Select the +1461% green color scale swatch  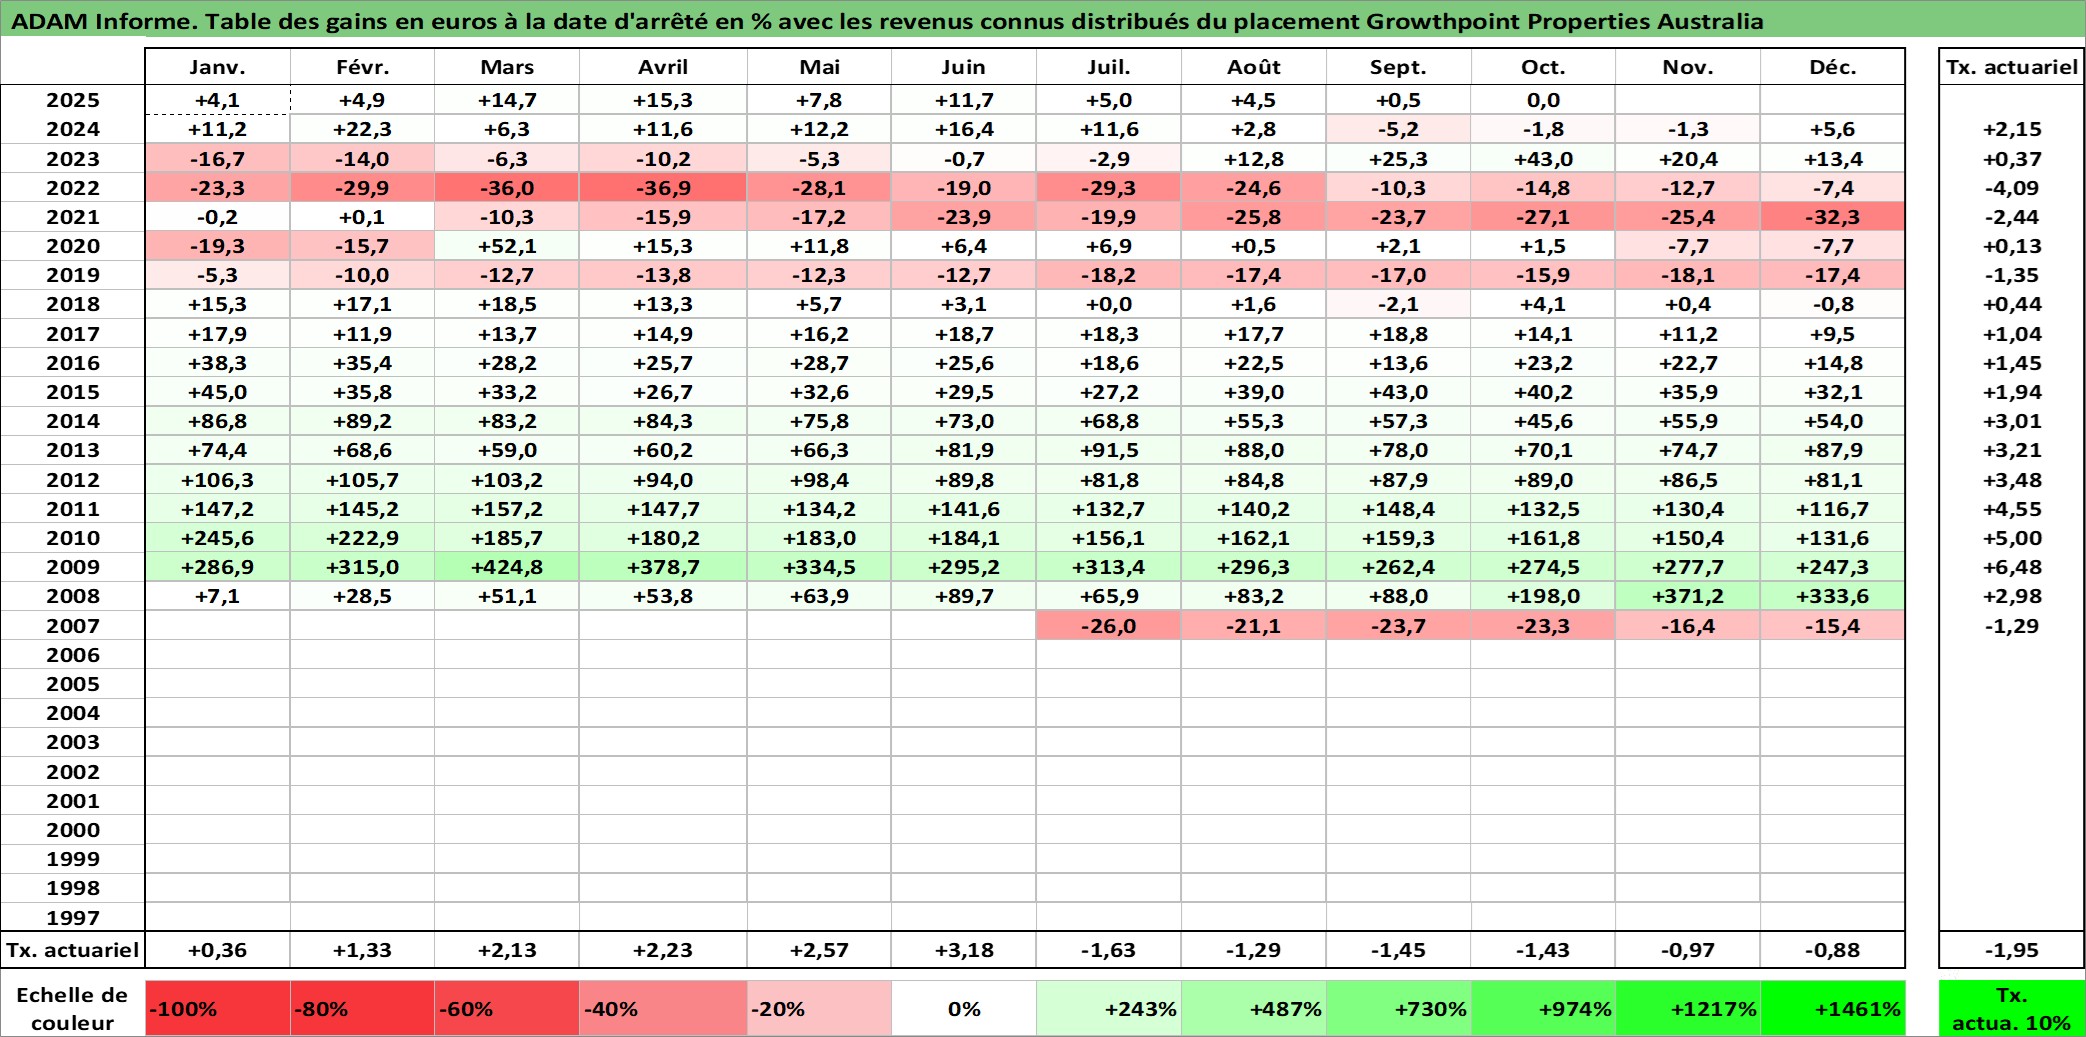click(x=1833, y=1008)
